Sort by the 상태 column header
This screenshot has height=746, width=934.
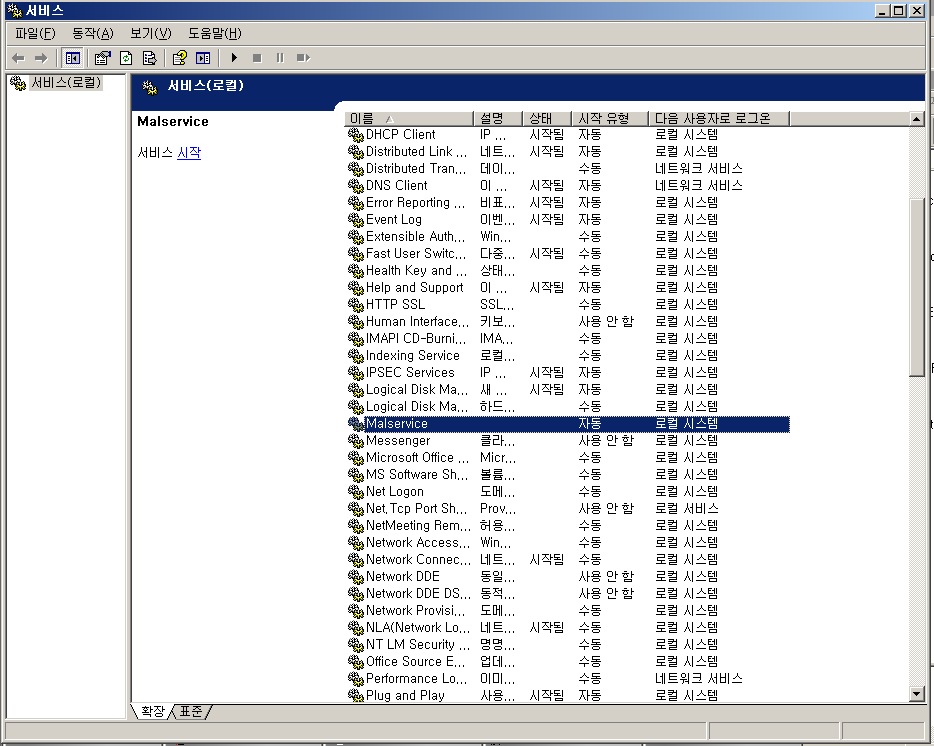click(x=547, y=119)
